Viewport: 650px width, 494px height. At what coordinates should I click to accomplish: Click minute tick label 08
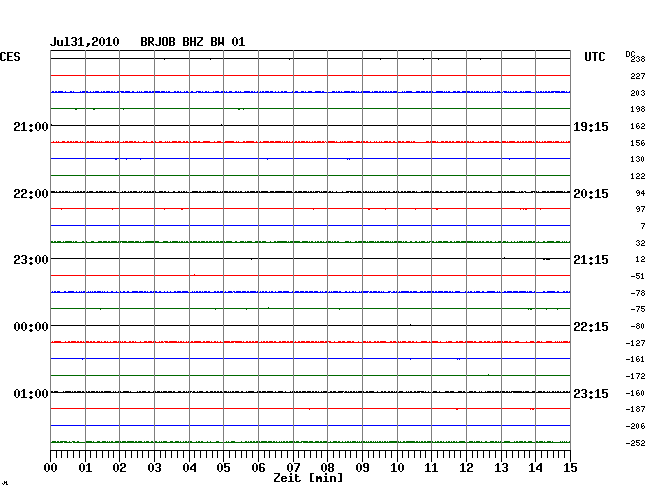[327, 468]
